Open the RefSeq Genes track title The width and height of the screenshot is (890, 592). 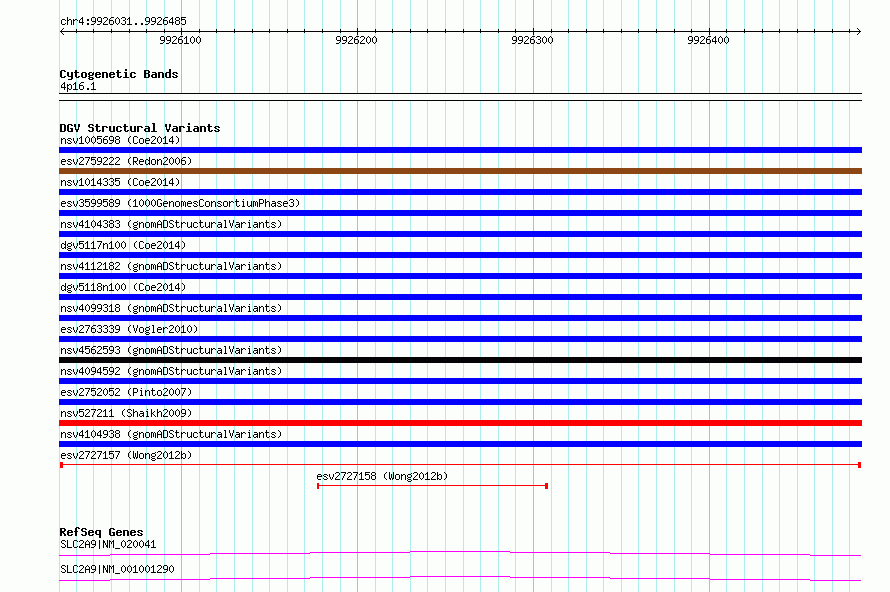(x=101, y=532)
